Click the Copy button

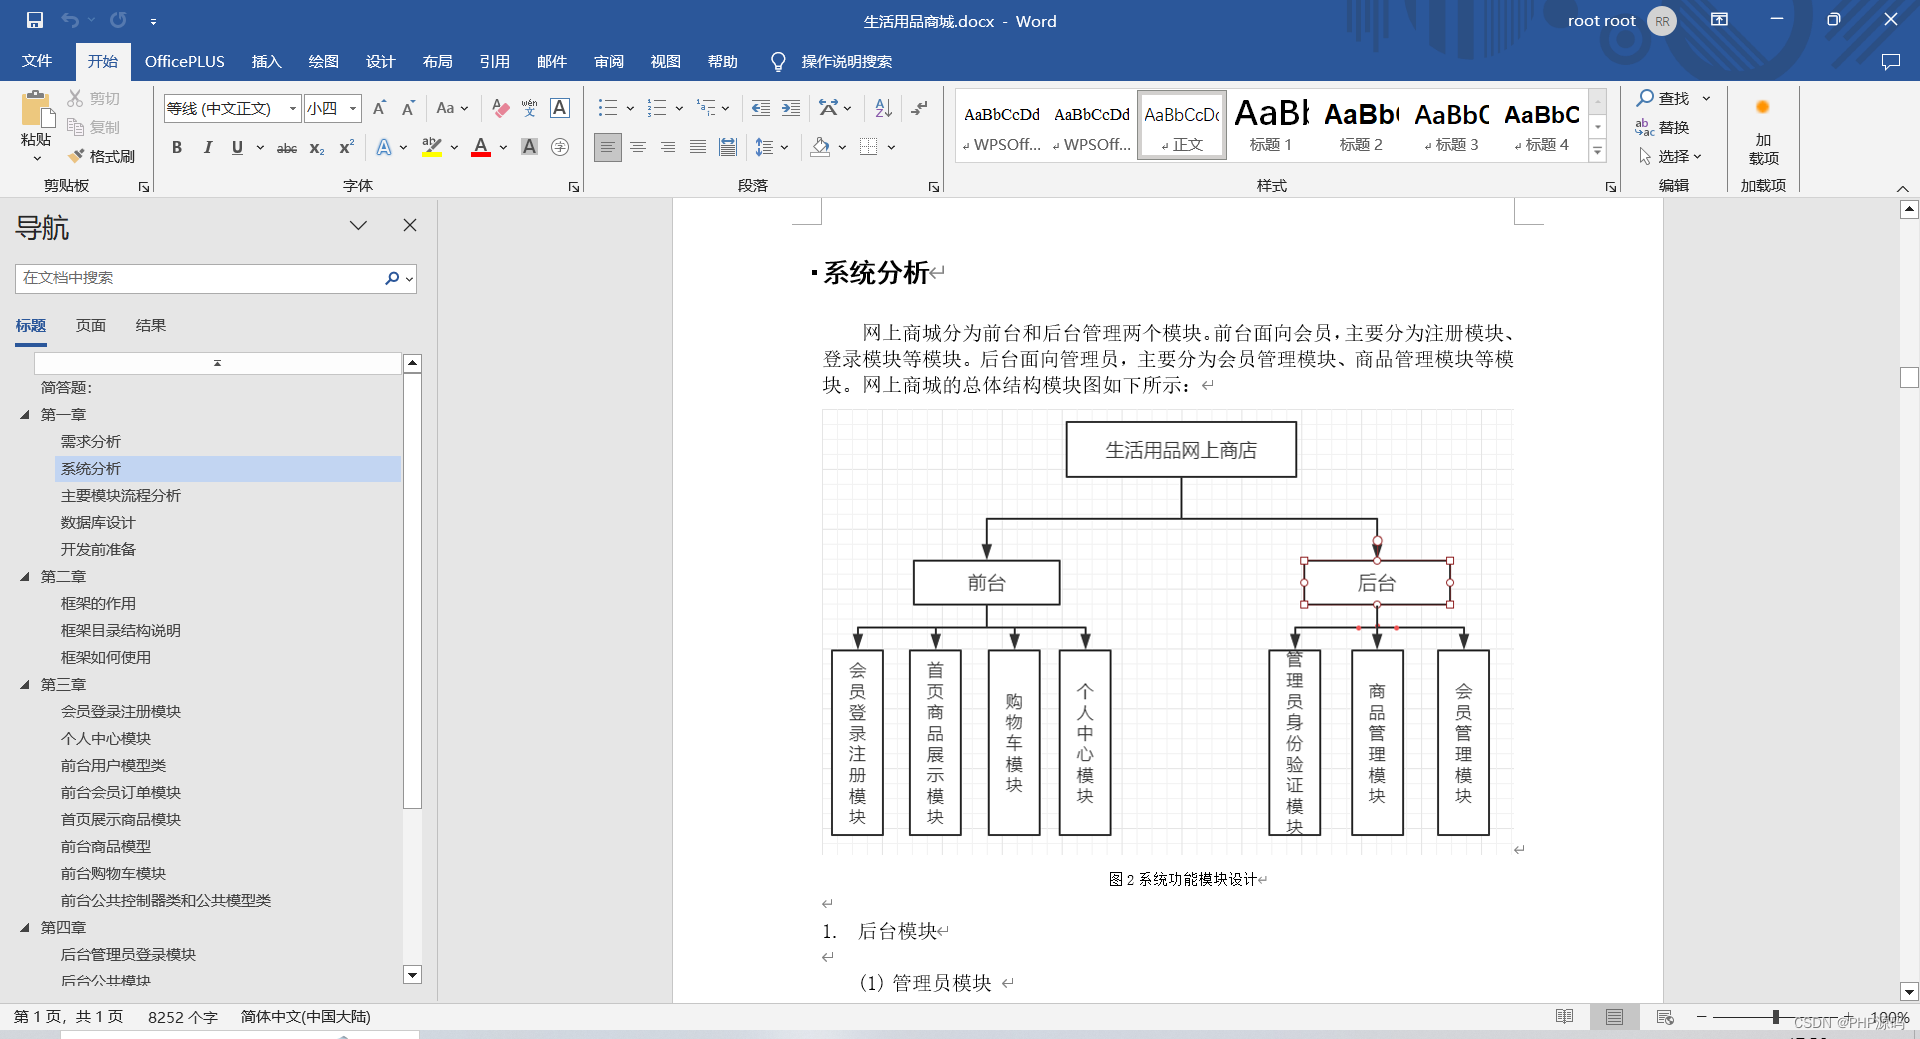(x=94, y=127)
